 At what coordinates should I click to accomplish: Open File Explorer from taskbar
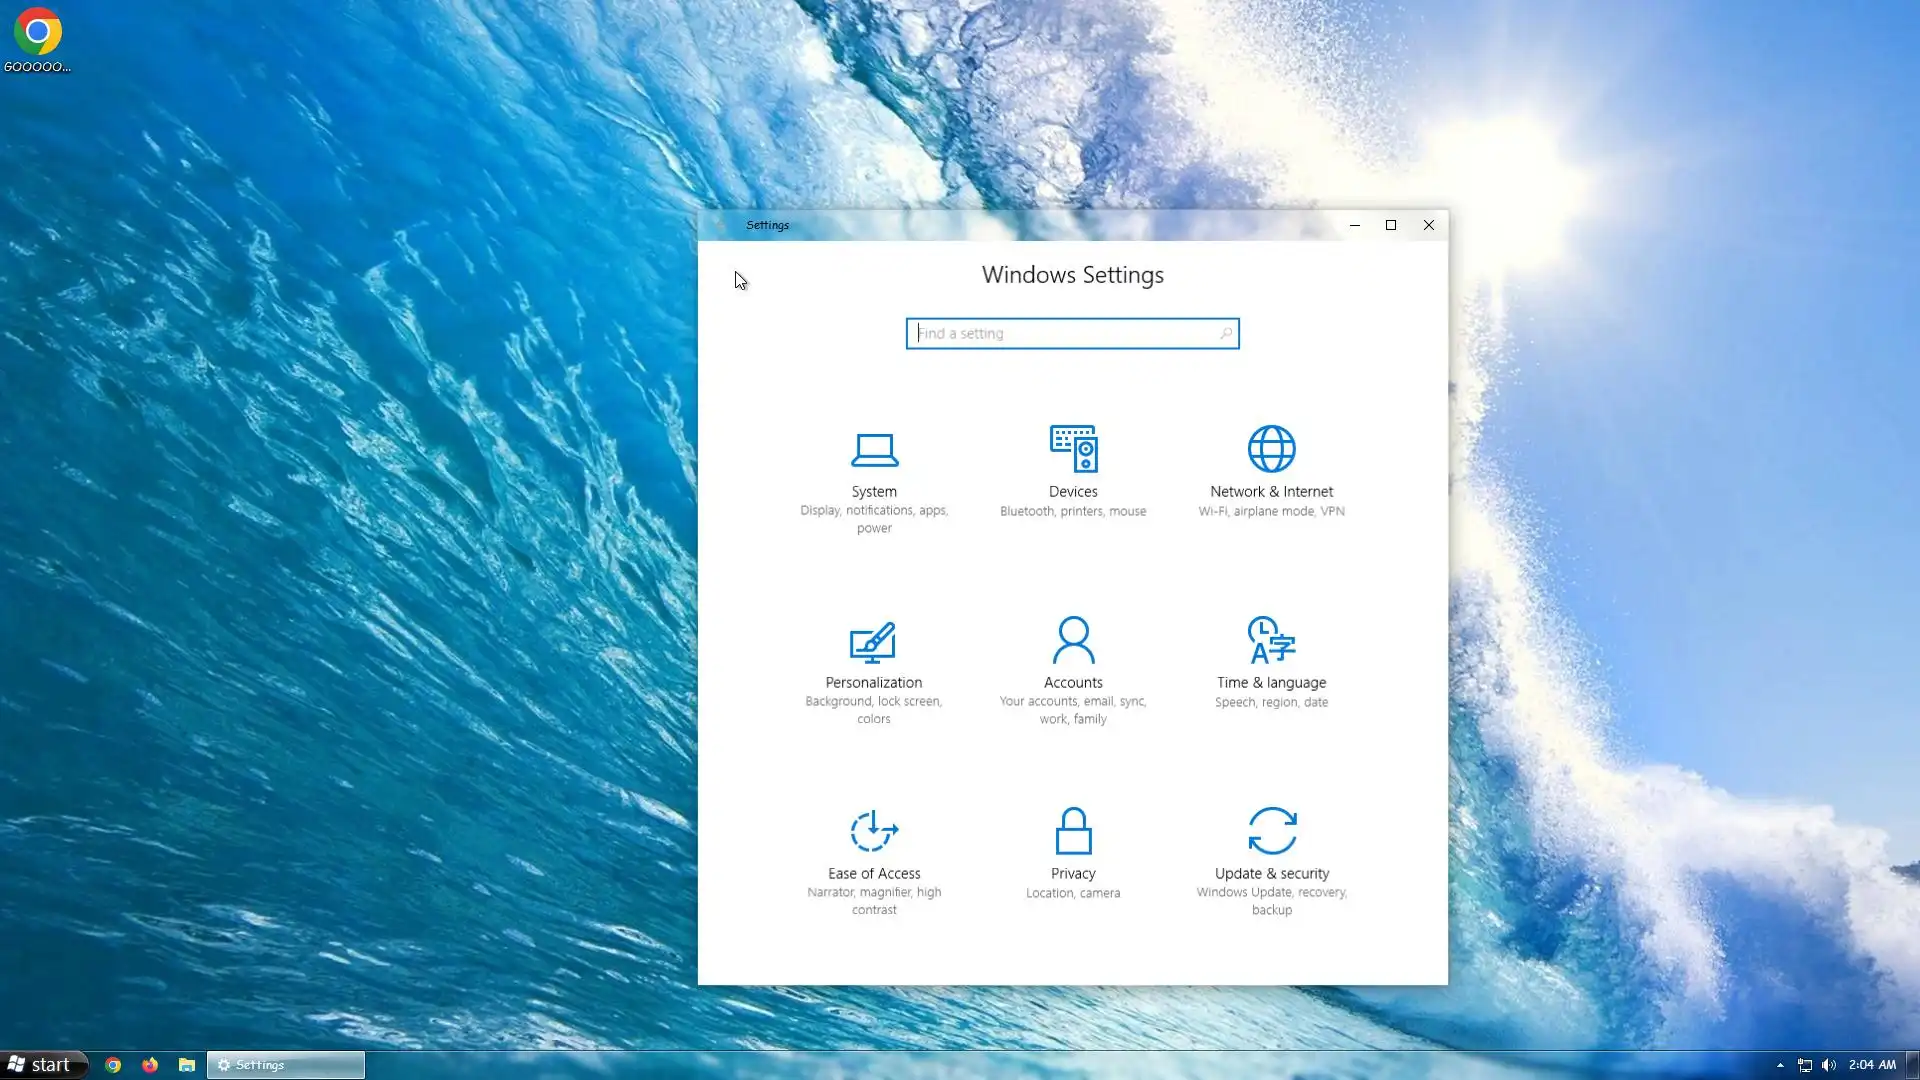click(x=187, y=1065)
